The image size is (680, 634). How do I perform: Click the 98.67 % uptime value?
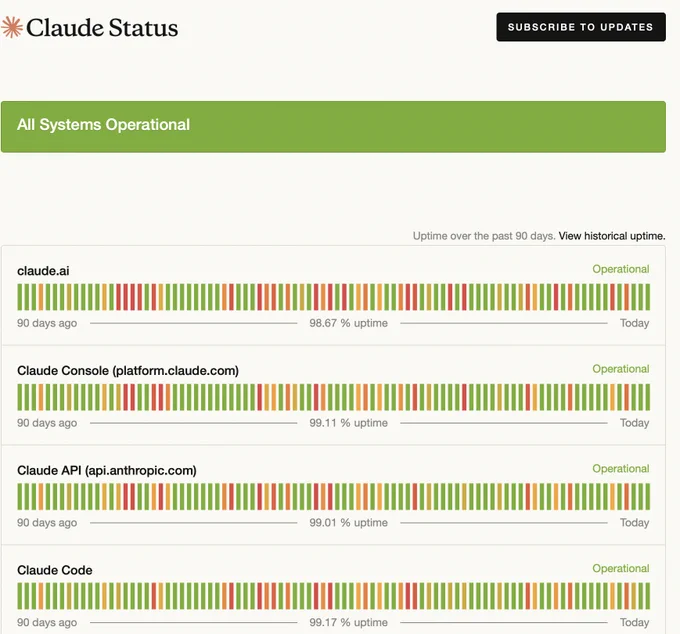[348, 323]
